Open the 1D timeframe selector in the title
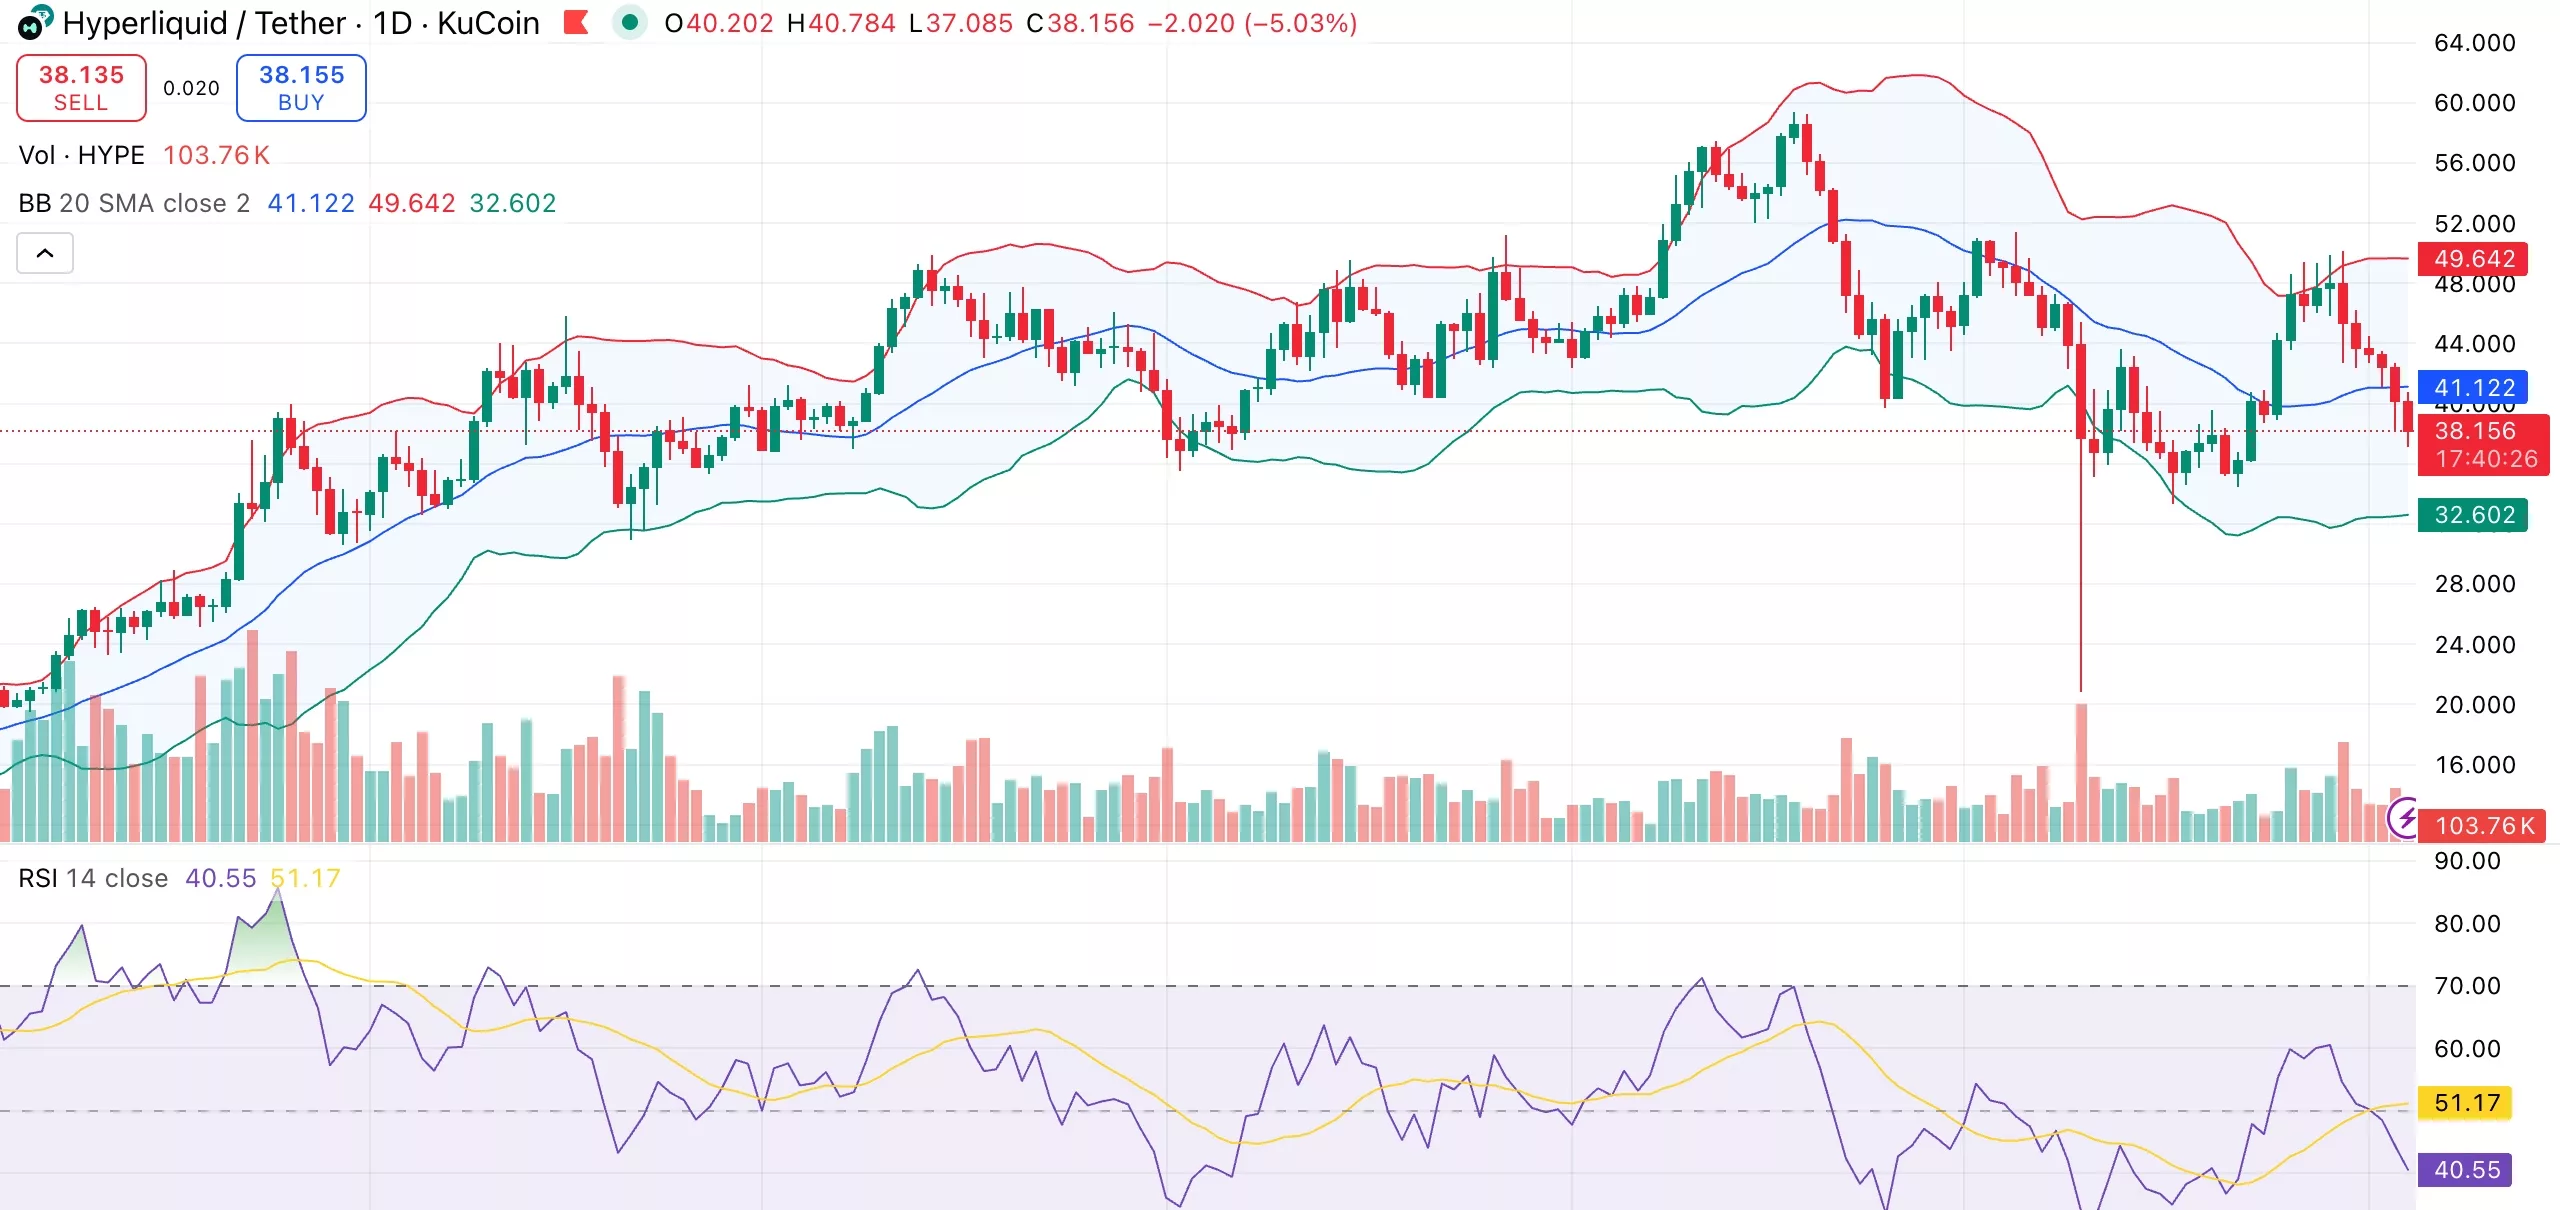 pos(393,22)
